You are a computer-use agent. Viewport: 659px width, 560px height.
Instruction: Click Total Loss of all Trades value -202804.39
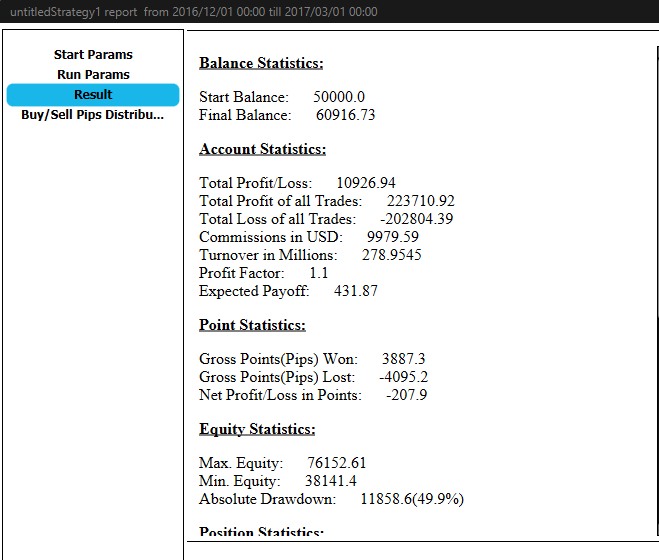416,219
